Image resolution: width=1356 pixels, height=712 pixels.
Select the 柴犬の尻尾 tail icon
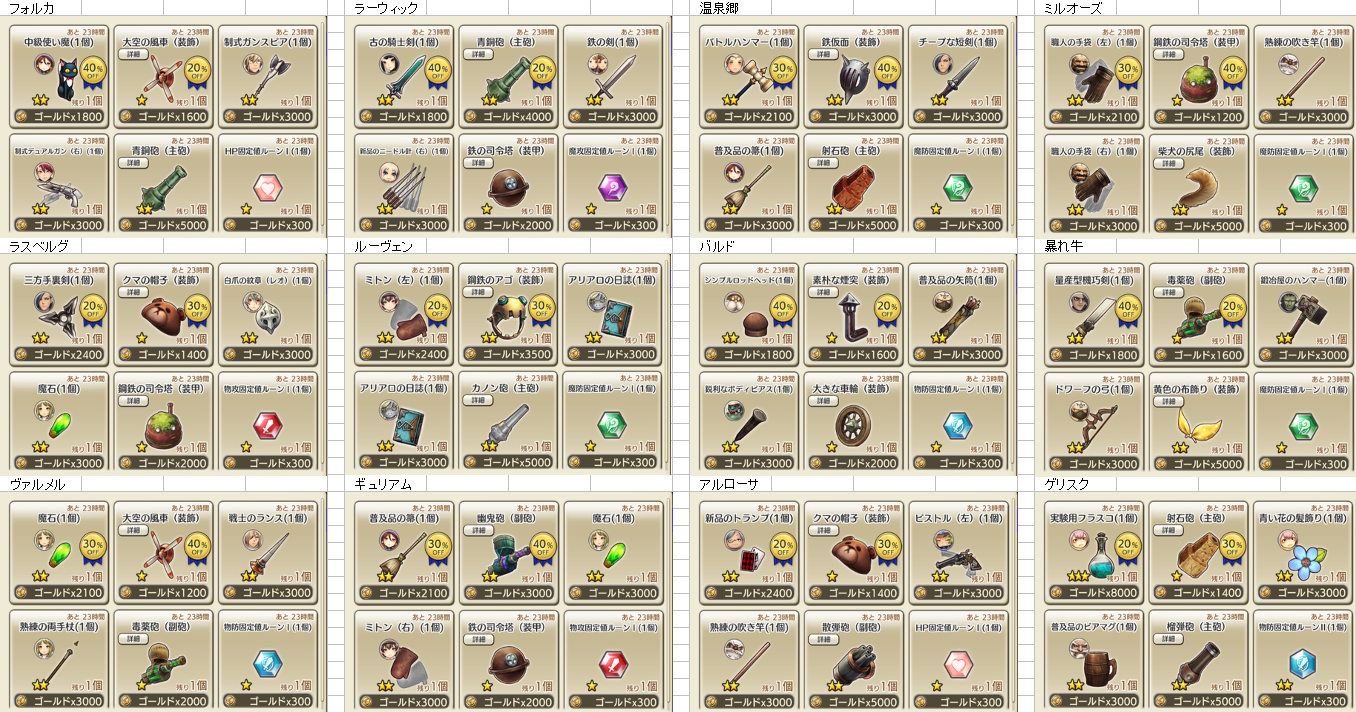point(1194,187)
